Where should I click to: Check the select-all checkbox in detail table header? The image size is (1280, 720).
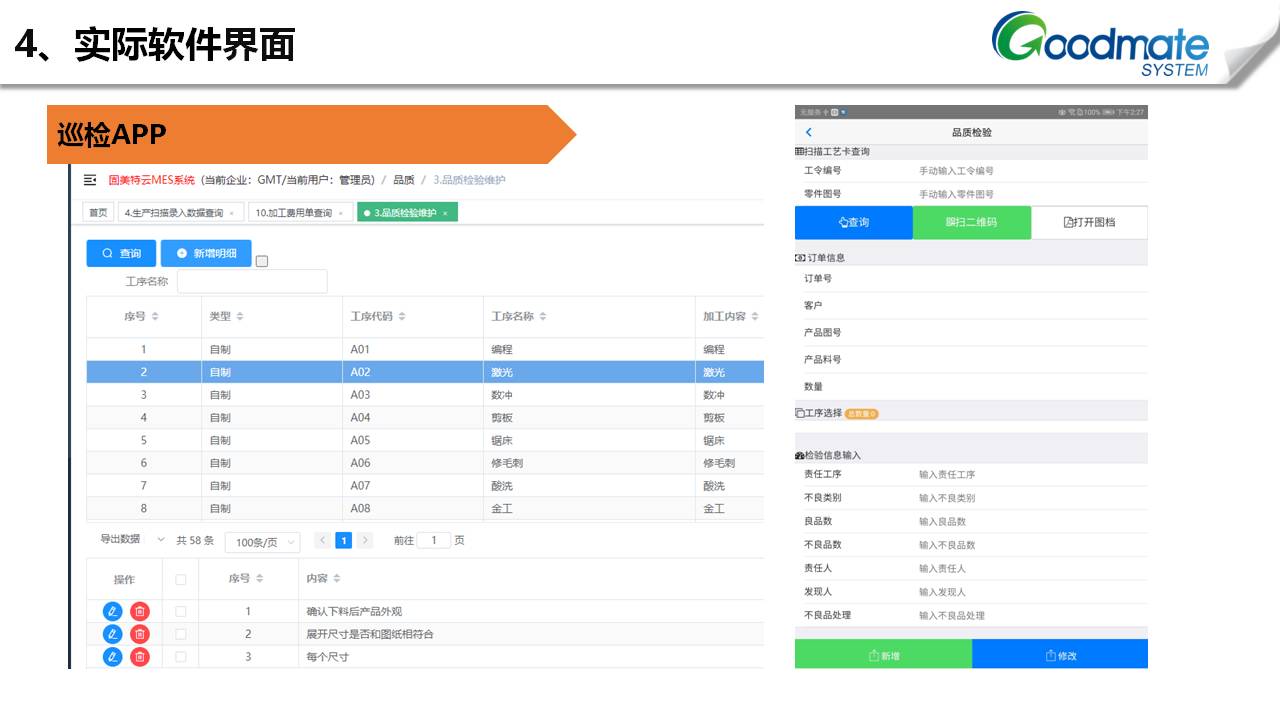[181, 579]
